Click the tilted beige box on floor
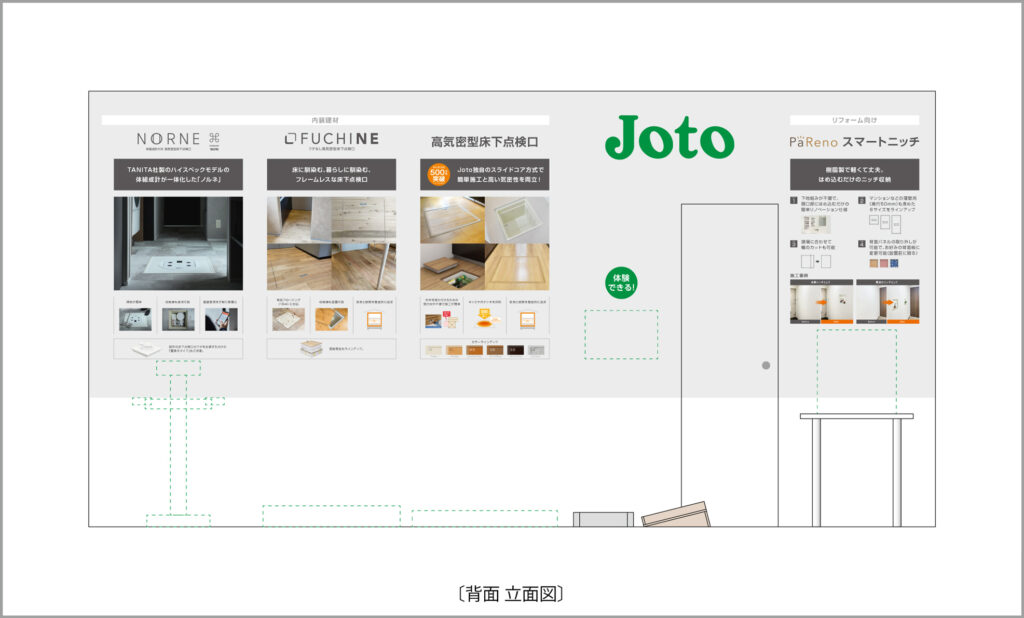This screenshot has height=618, width=1024. point(676,515)
